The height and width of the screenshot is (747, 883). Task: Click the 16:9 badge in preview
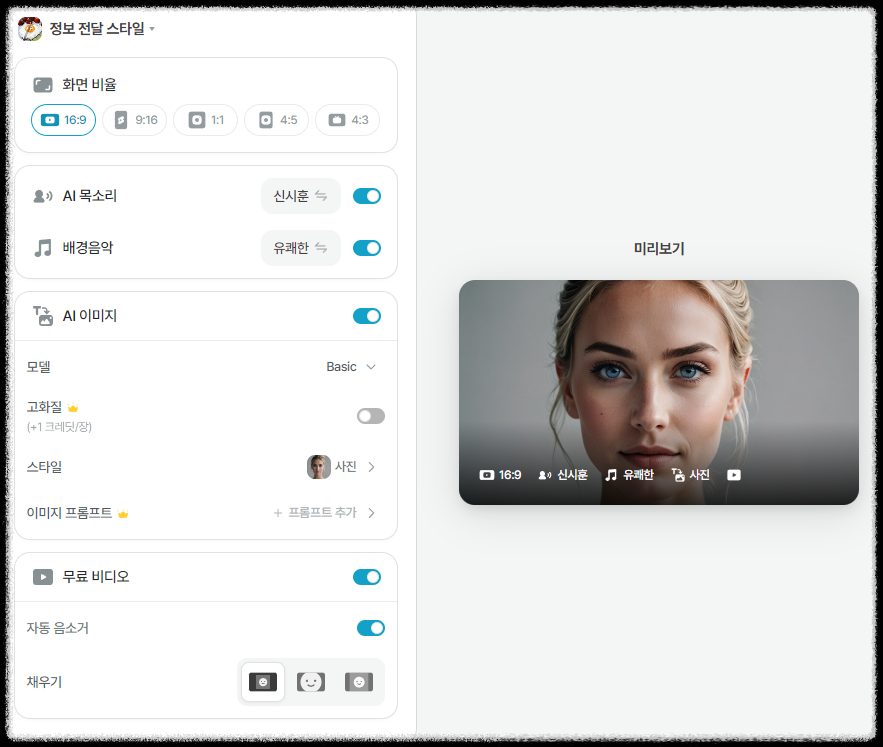coord(500,475)
